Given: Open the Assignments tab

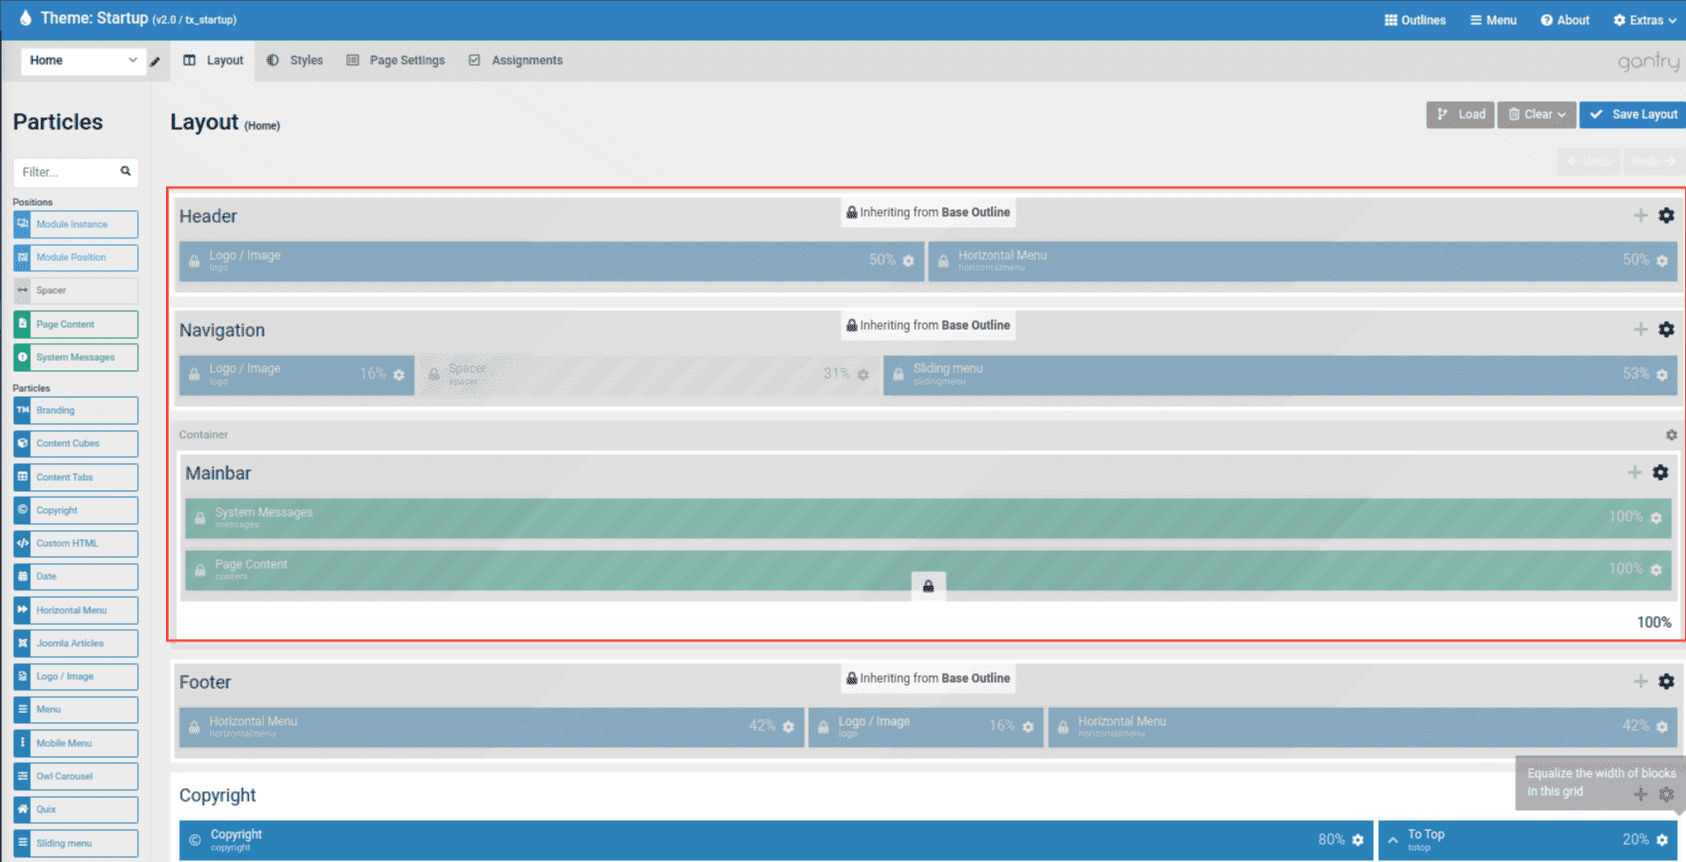Looking at the screenshot, I should (516, 61).
